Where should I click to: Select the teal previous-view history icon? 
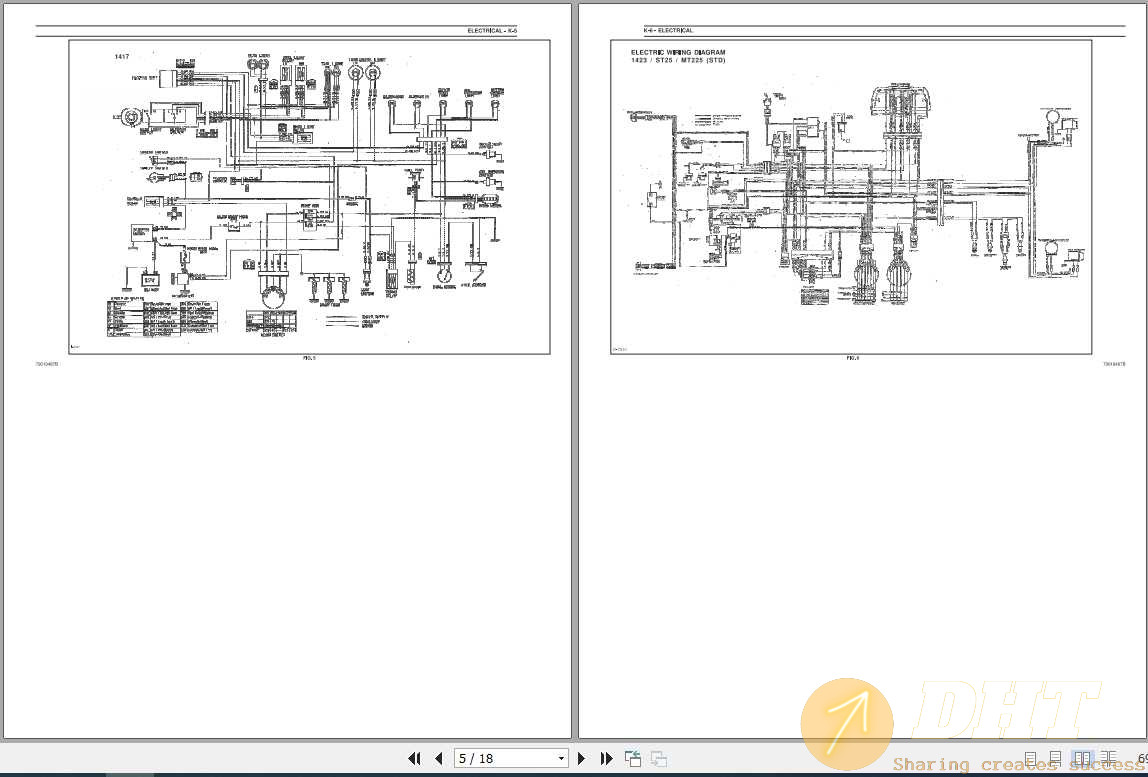632,758
